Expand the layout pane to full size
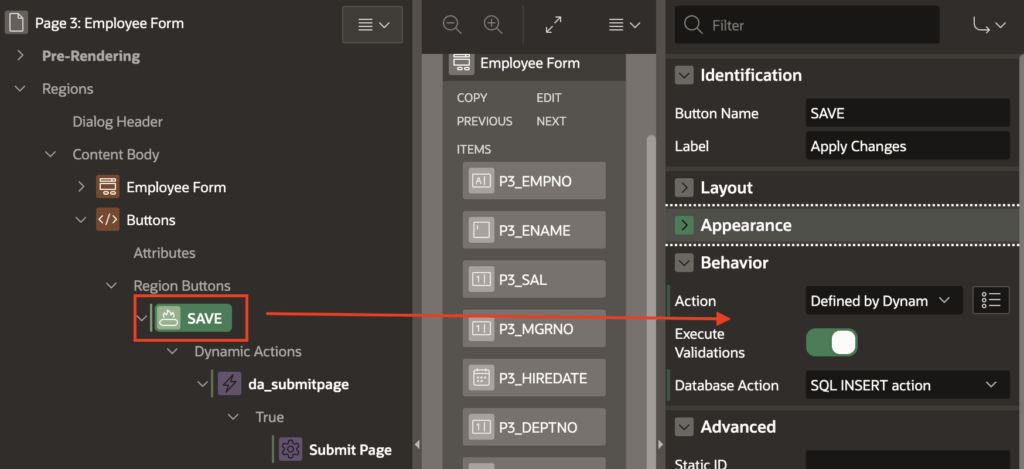The width and height of the screenshot is (1024, 469). [x=553, y=25]
